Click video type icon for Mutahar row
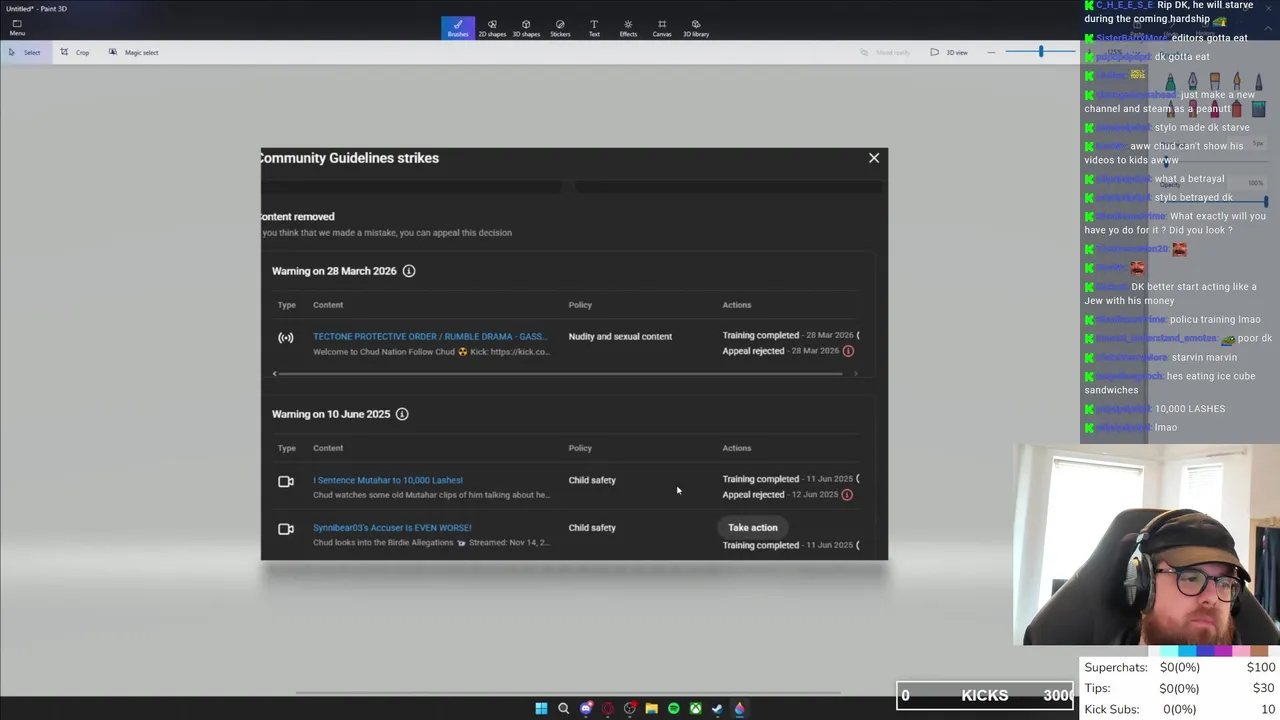Image resolution: width=1280 pixels, height=720 pixels. (286, 482)
